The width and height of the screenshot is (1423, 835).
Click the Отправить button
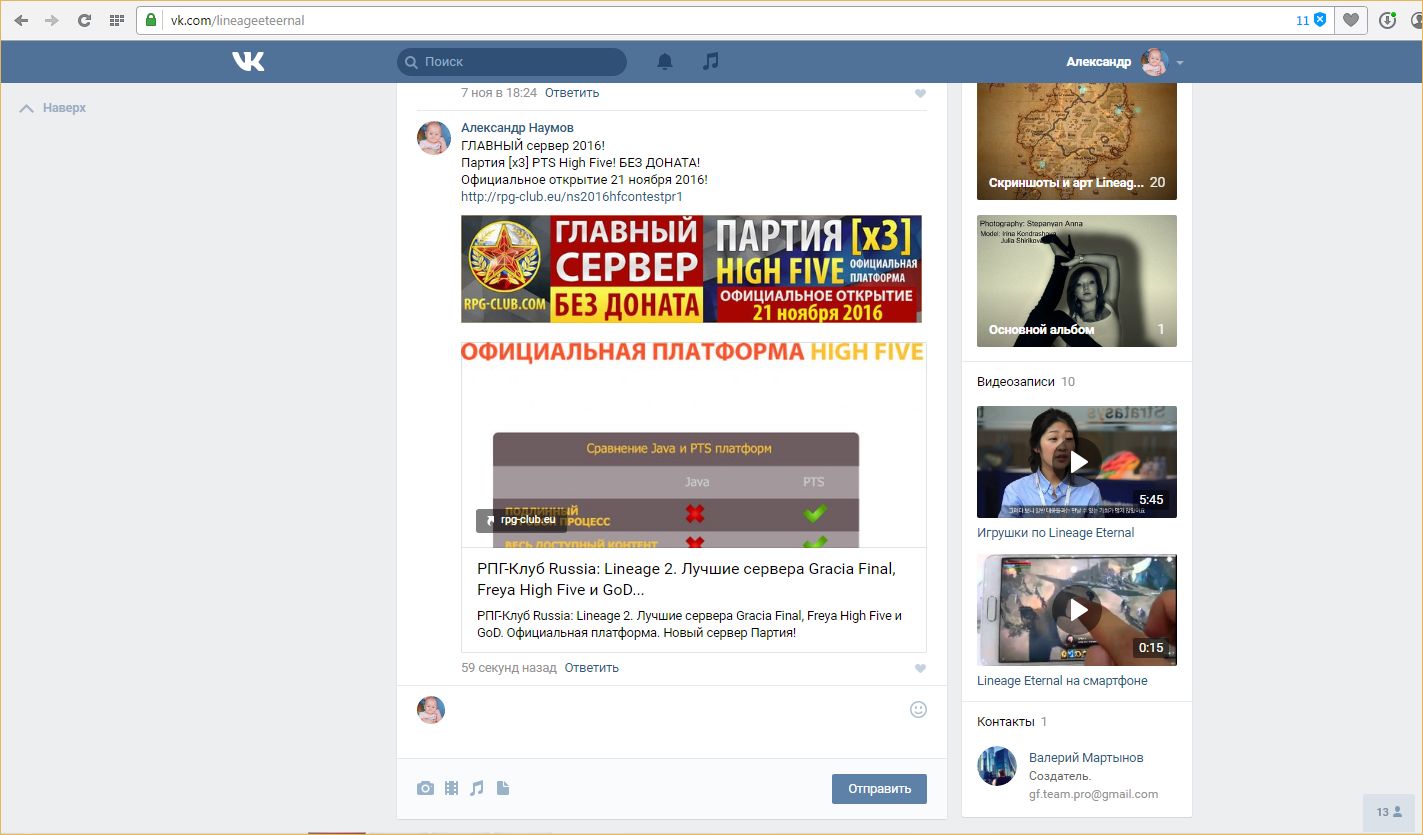pyautogui.click(x=879, y=789)
